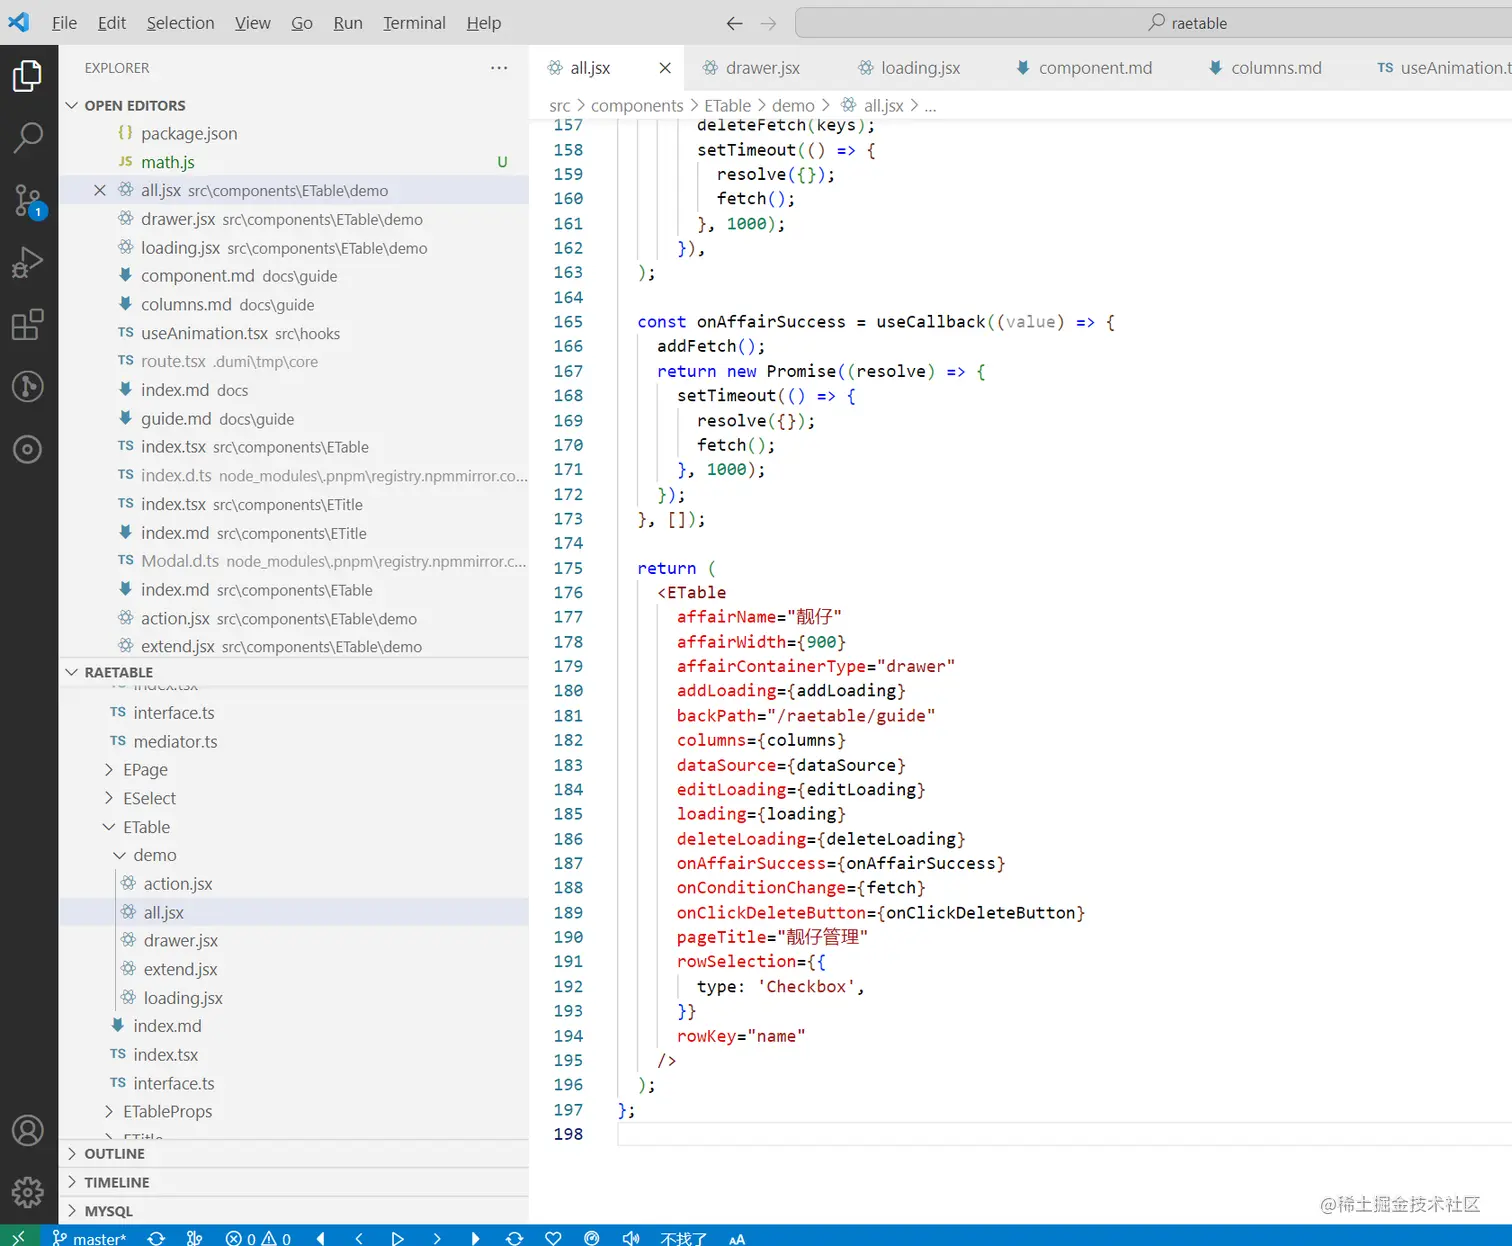Open the Manage gear settings
This screenshot has height=1246, width=1512.
pyautogui.click(x=28, y=1192)
